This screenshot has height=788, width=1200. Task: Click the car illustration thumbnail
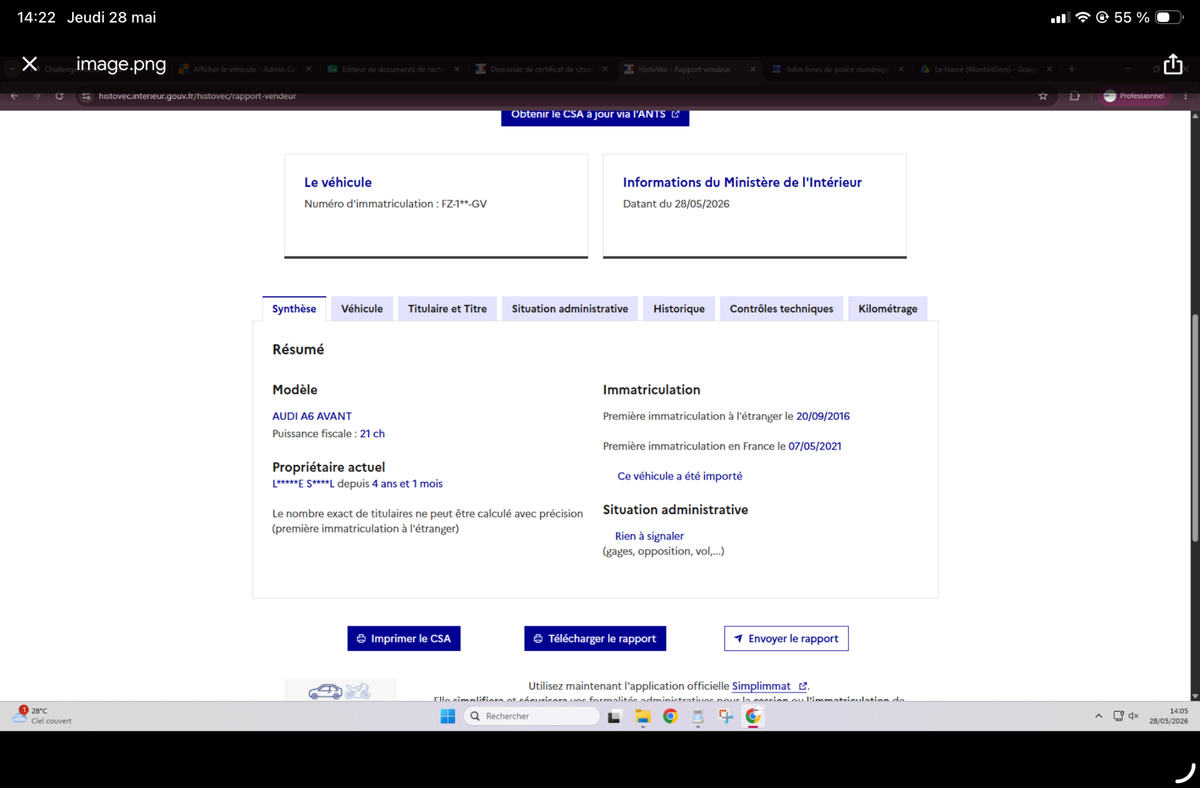pos(340,690)
